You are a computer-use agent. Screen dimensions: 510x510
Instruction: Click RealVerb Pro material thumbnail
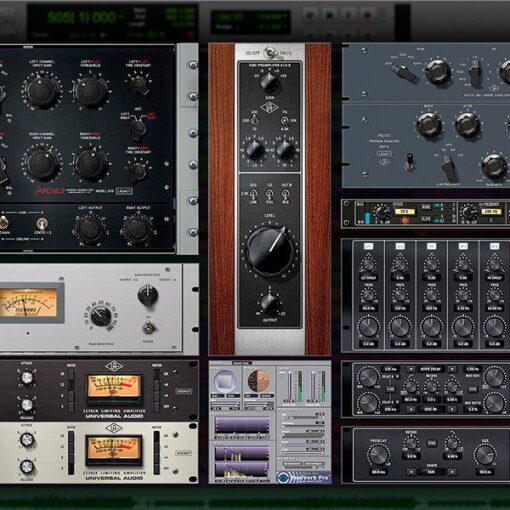click(x=258, y=380)
